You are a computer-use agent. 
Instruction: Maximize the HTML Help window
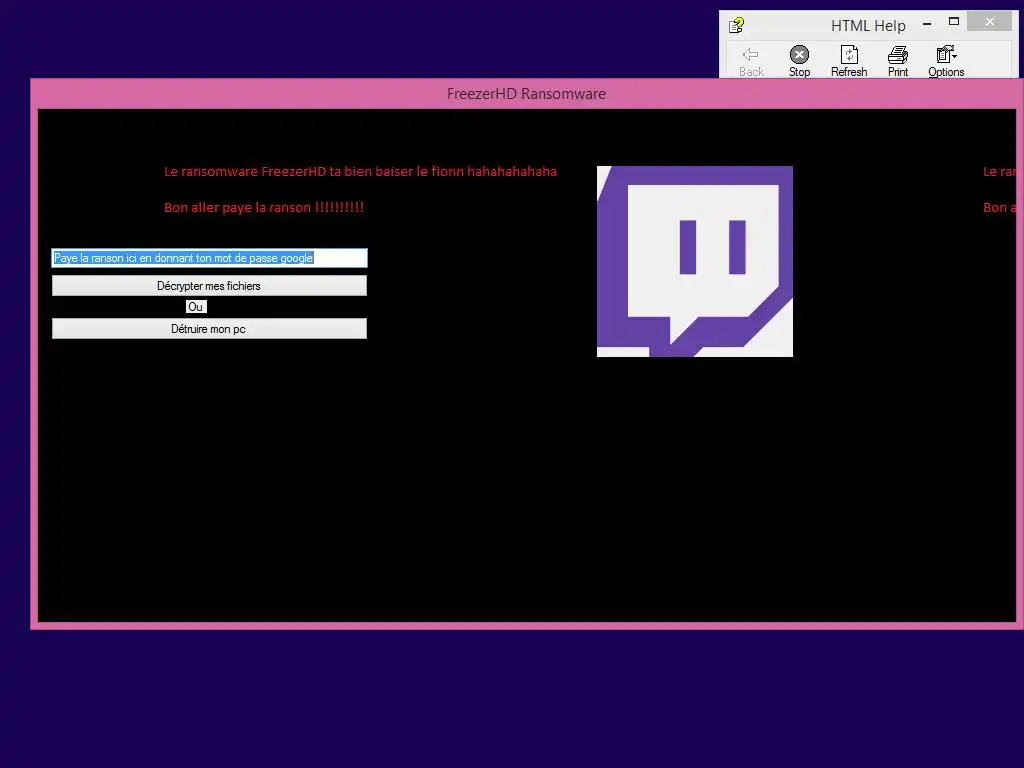pyautogui.click(x=953, y=22)
